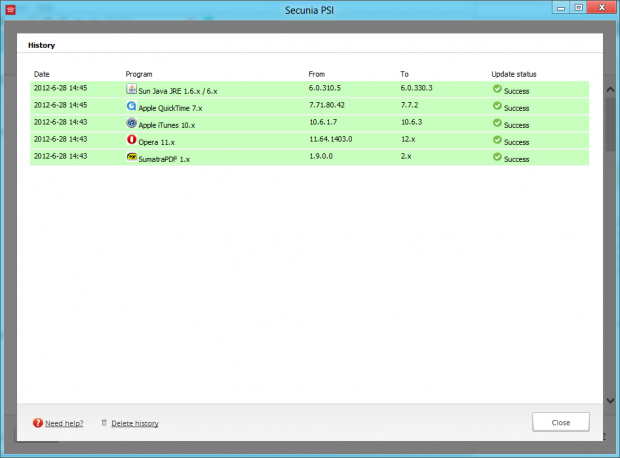This screenshot has width=620, height=458.
Task: Maximize the Secunia PSI window
Action: [x=577, y=8]
